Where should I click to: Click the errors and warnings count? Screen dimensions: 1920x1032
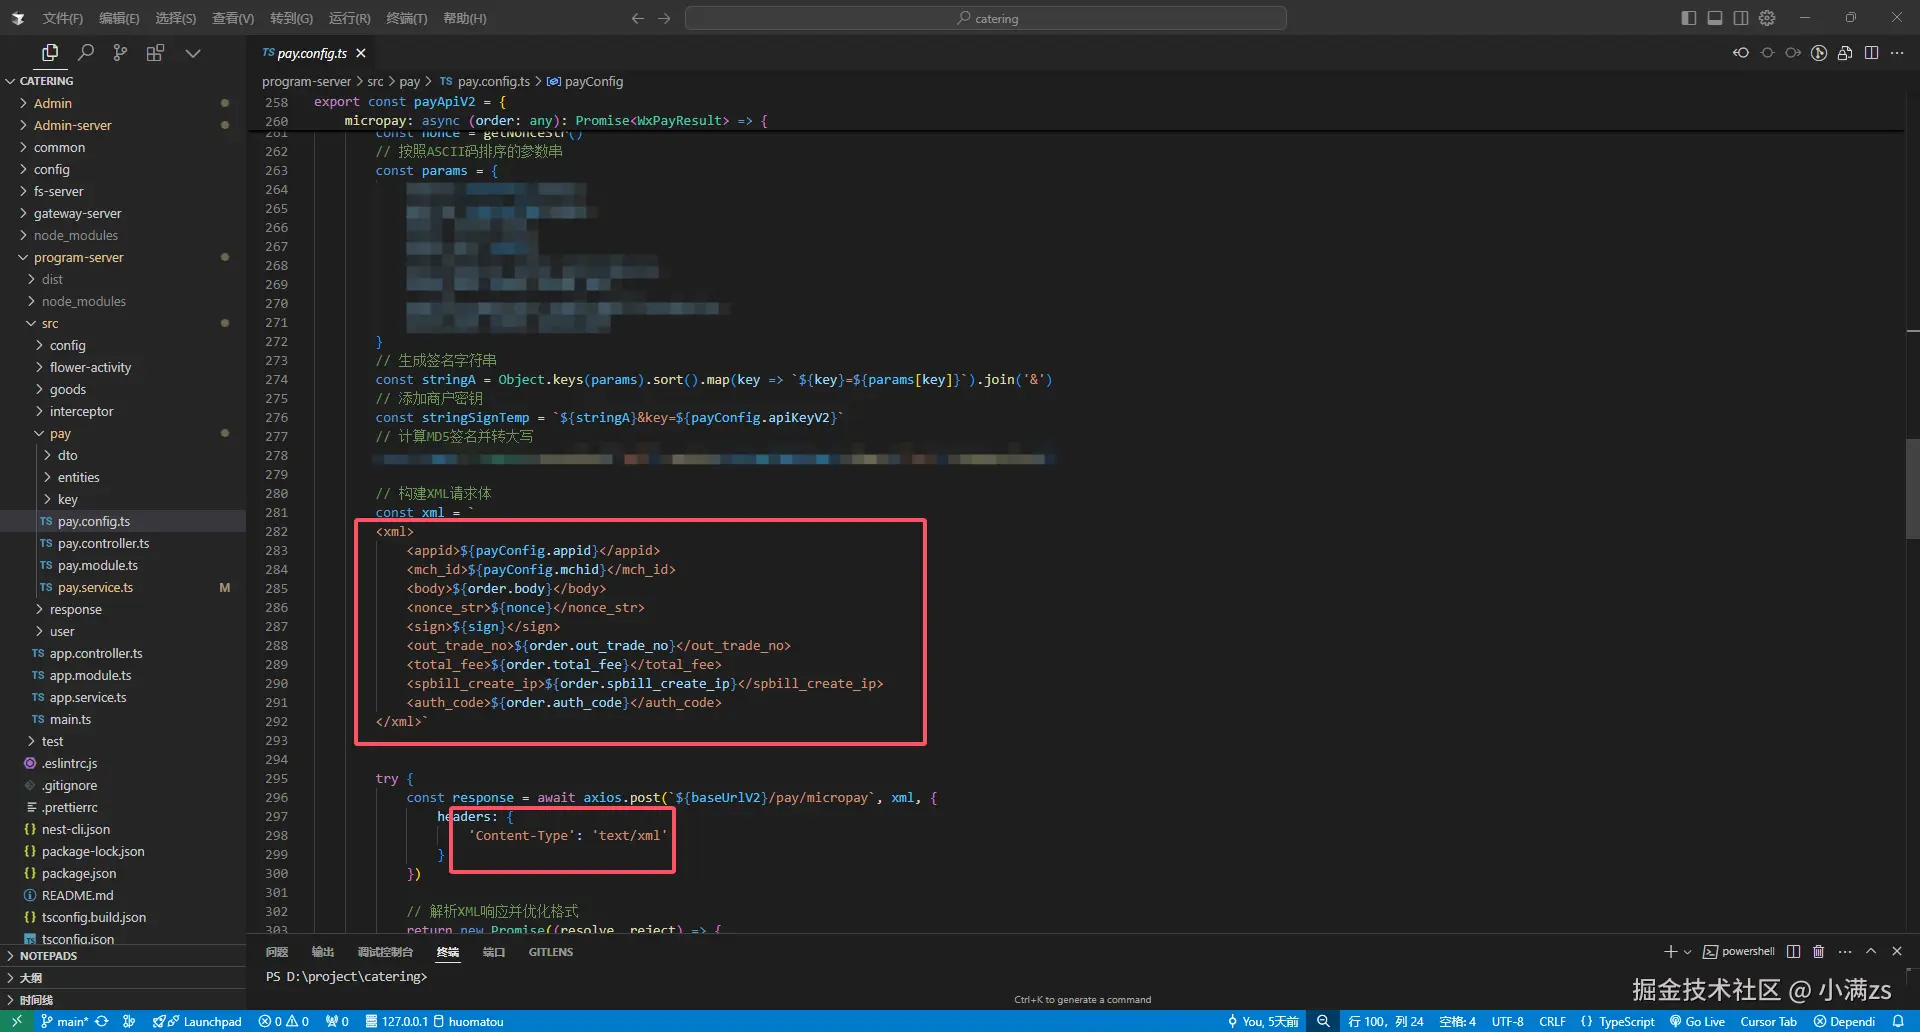pyautogui.click(x=284, y=1021)
